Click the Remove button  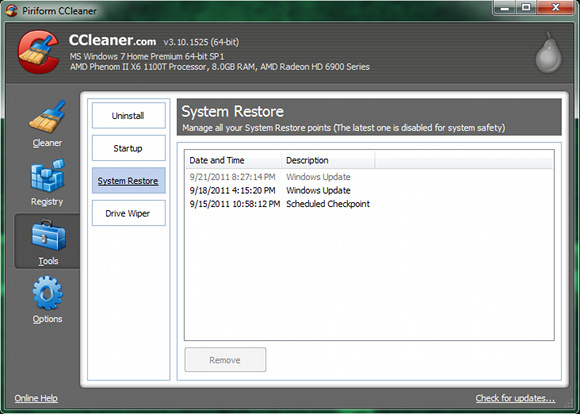225,360
